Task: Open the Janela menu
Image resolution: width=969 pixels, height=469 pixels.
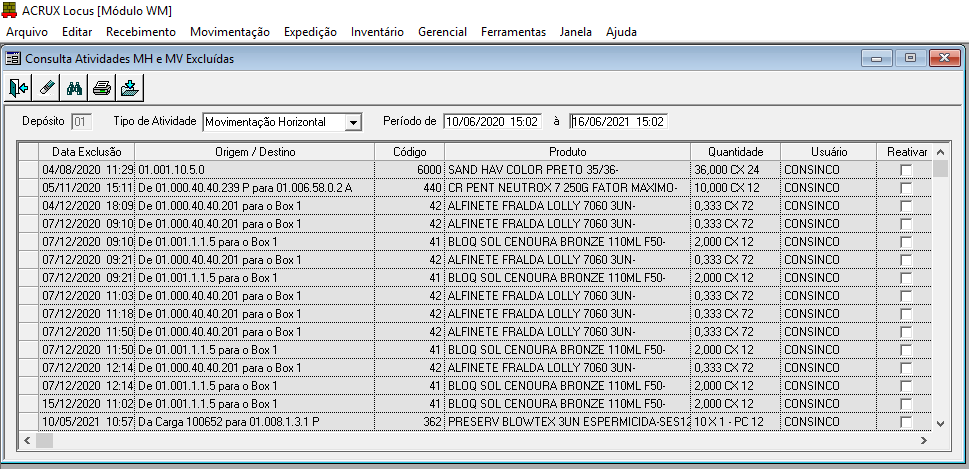Action: (575, 32)
